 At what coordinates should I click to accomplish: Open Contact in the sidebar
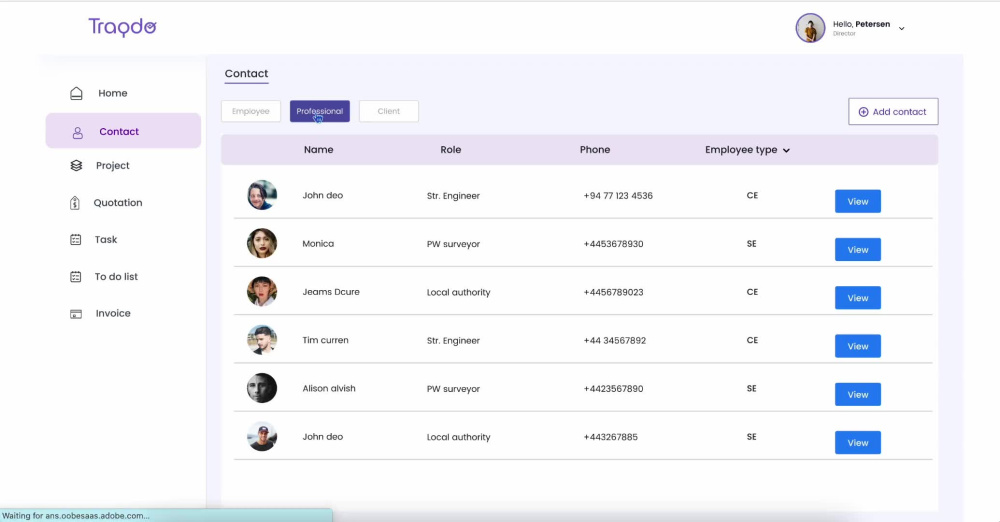[x=123, y=131]
